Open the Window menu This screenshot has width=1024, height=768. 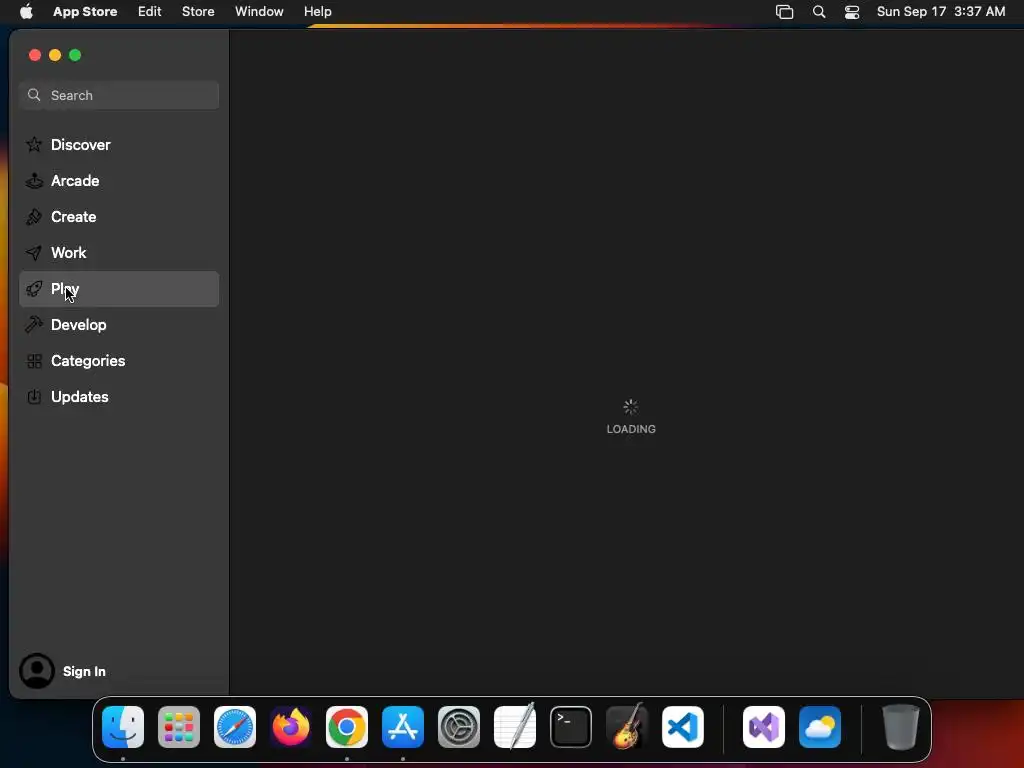pos(259,12)
